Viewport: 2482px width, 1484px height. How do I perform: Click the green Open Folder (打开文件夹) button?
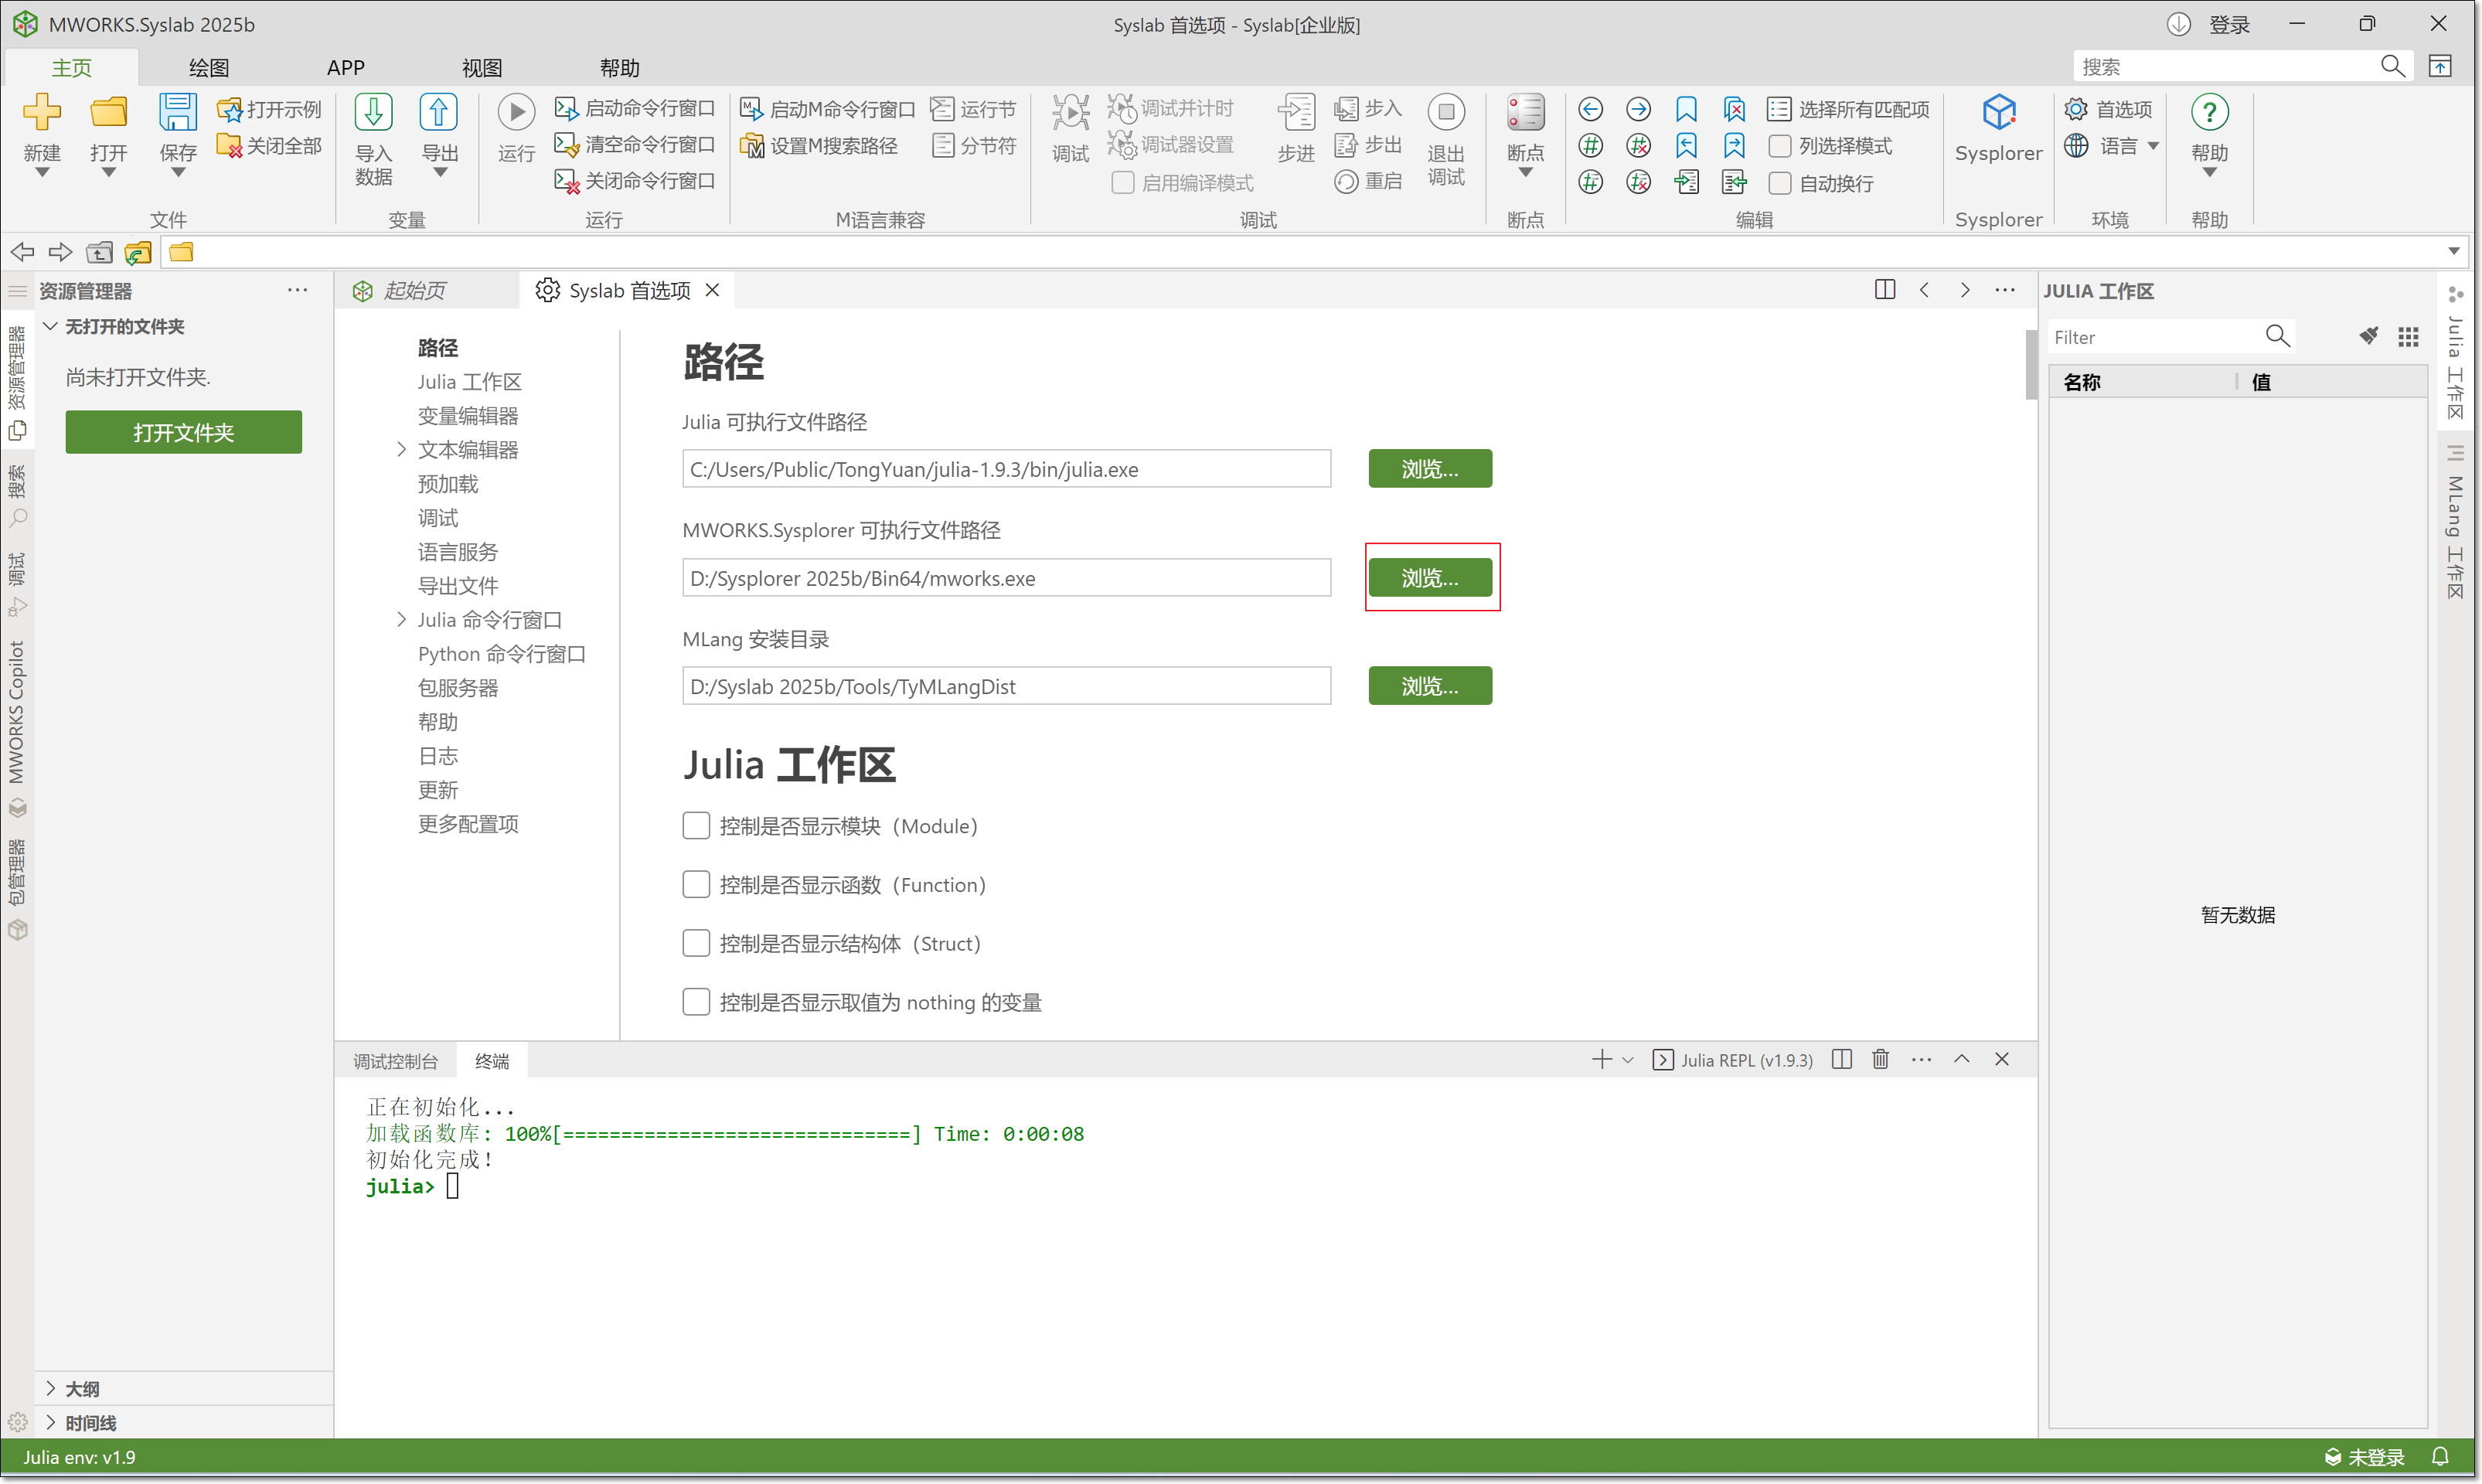coord(183,432)
